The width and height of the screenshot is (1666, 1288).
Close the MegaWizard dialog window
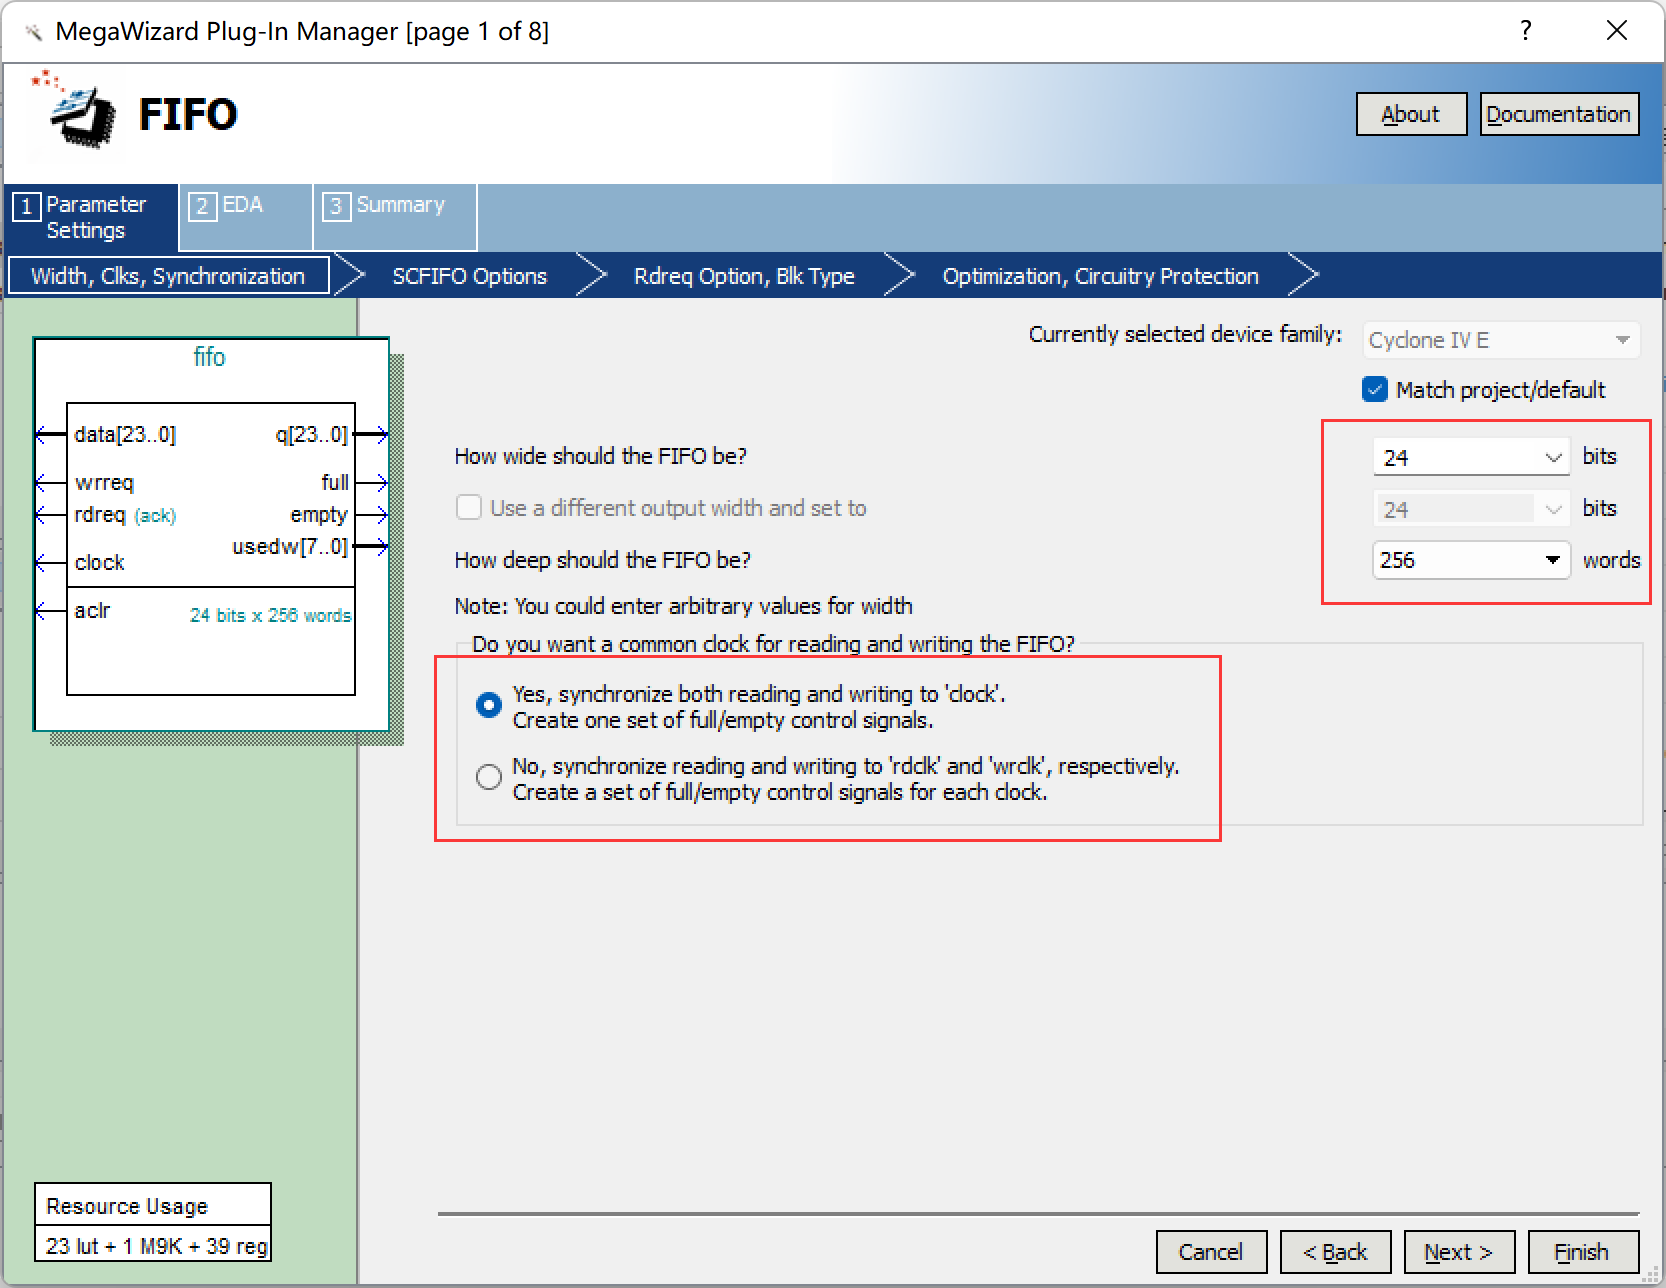pos(1617,31)
